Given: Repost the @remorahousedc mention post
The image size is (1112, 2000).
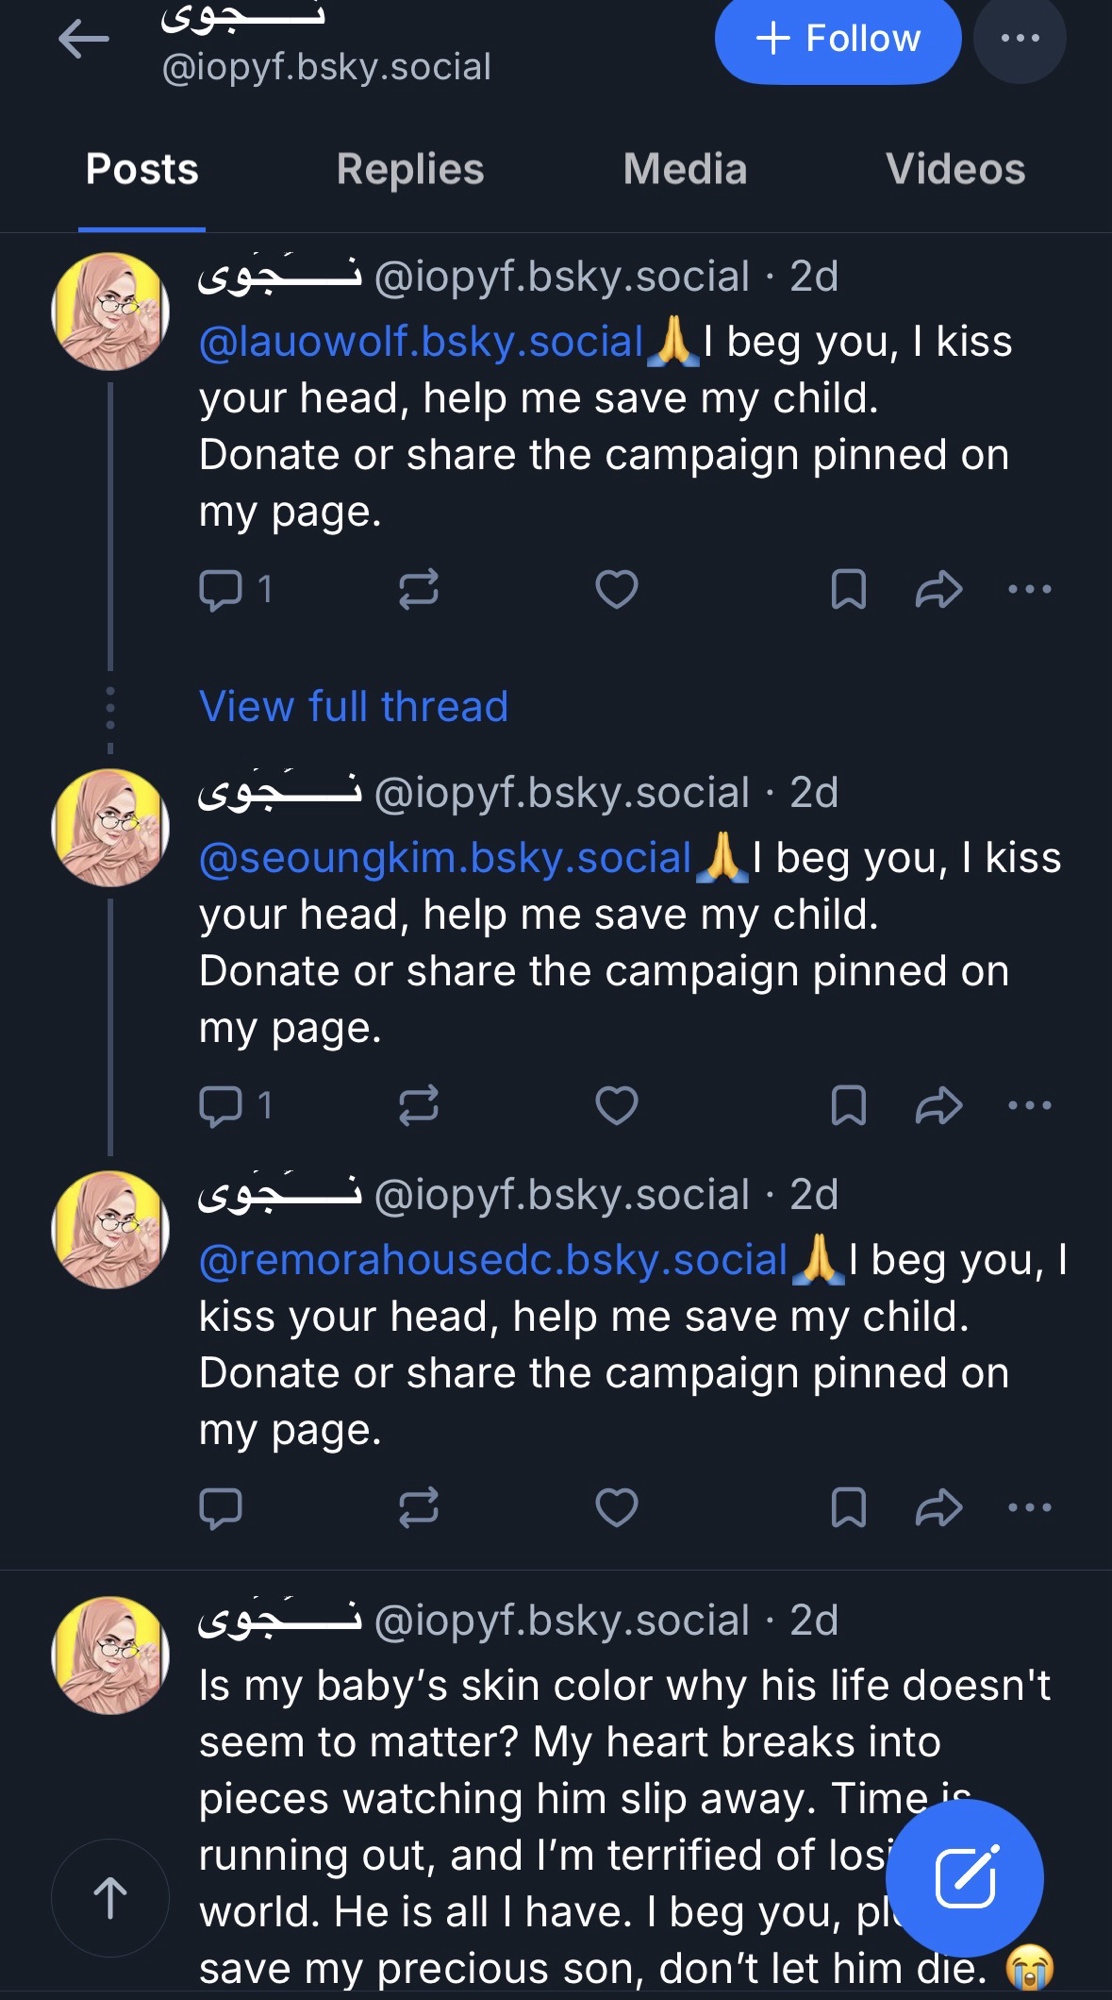Looking at the screenshot, I should pos(418,1507).
